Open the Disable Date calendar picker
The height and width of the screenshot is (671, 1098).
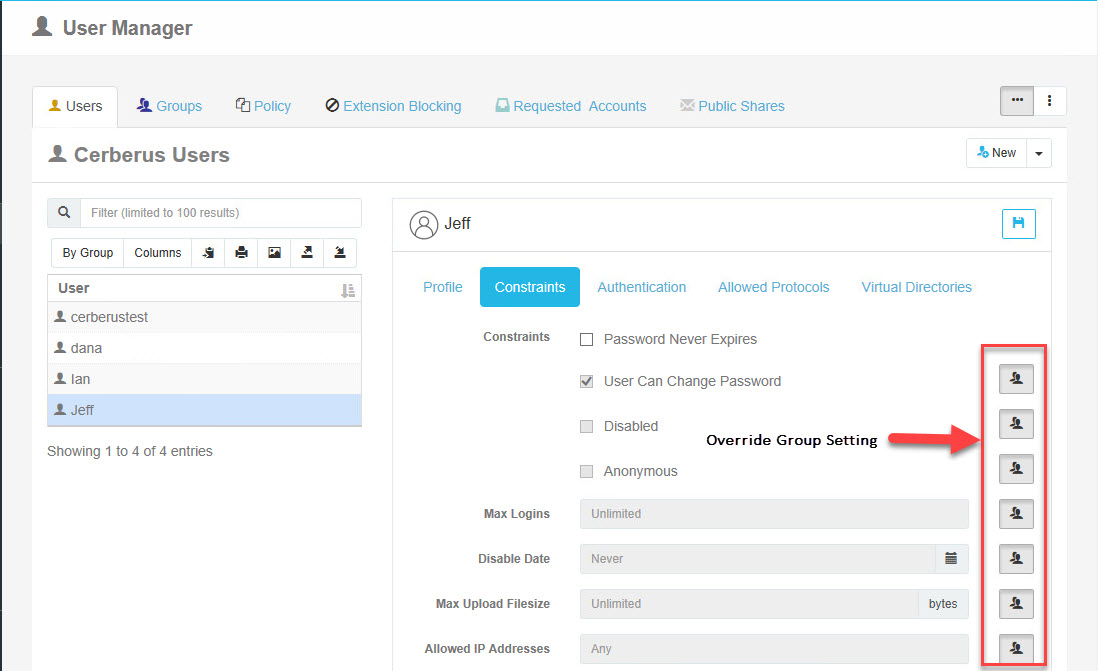(951, 559)
